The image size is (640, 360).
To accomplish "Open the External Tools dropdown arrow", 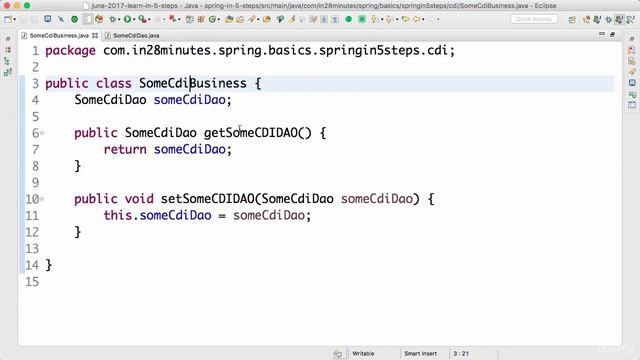I will point(149,19).
